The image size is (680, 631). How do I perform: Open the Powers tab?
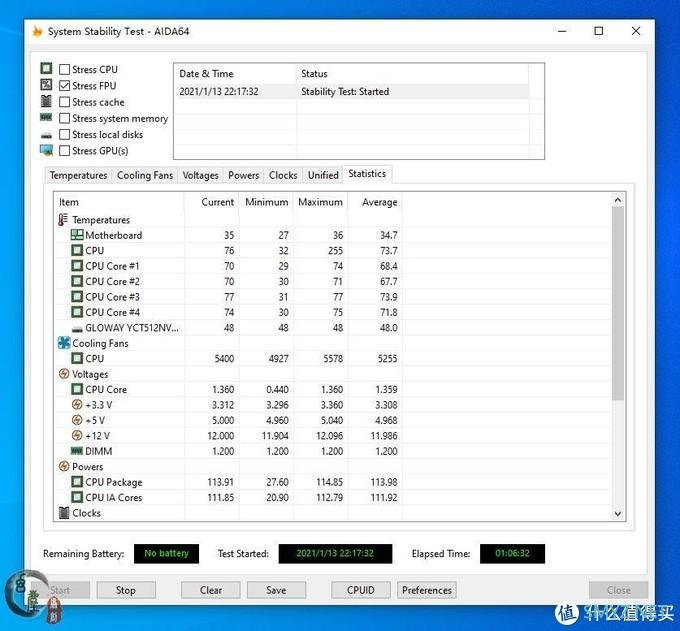pos(243,175)
